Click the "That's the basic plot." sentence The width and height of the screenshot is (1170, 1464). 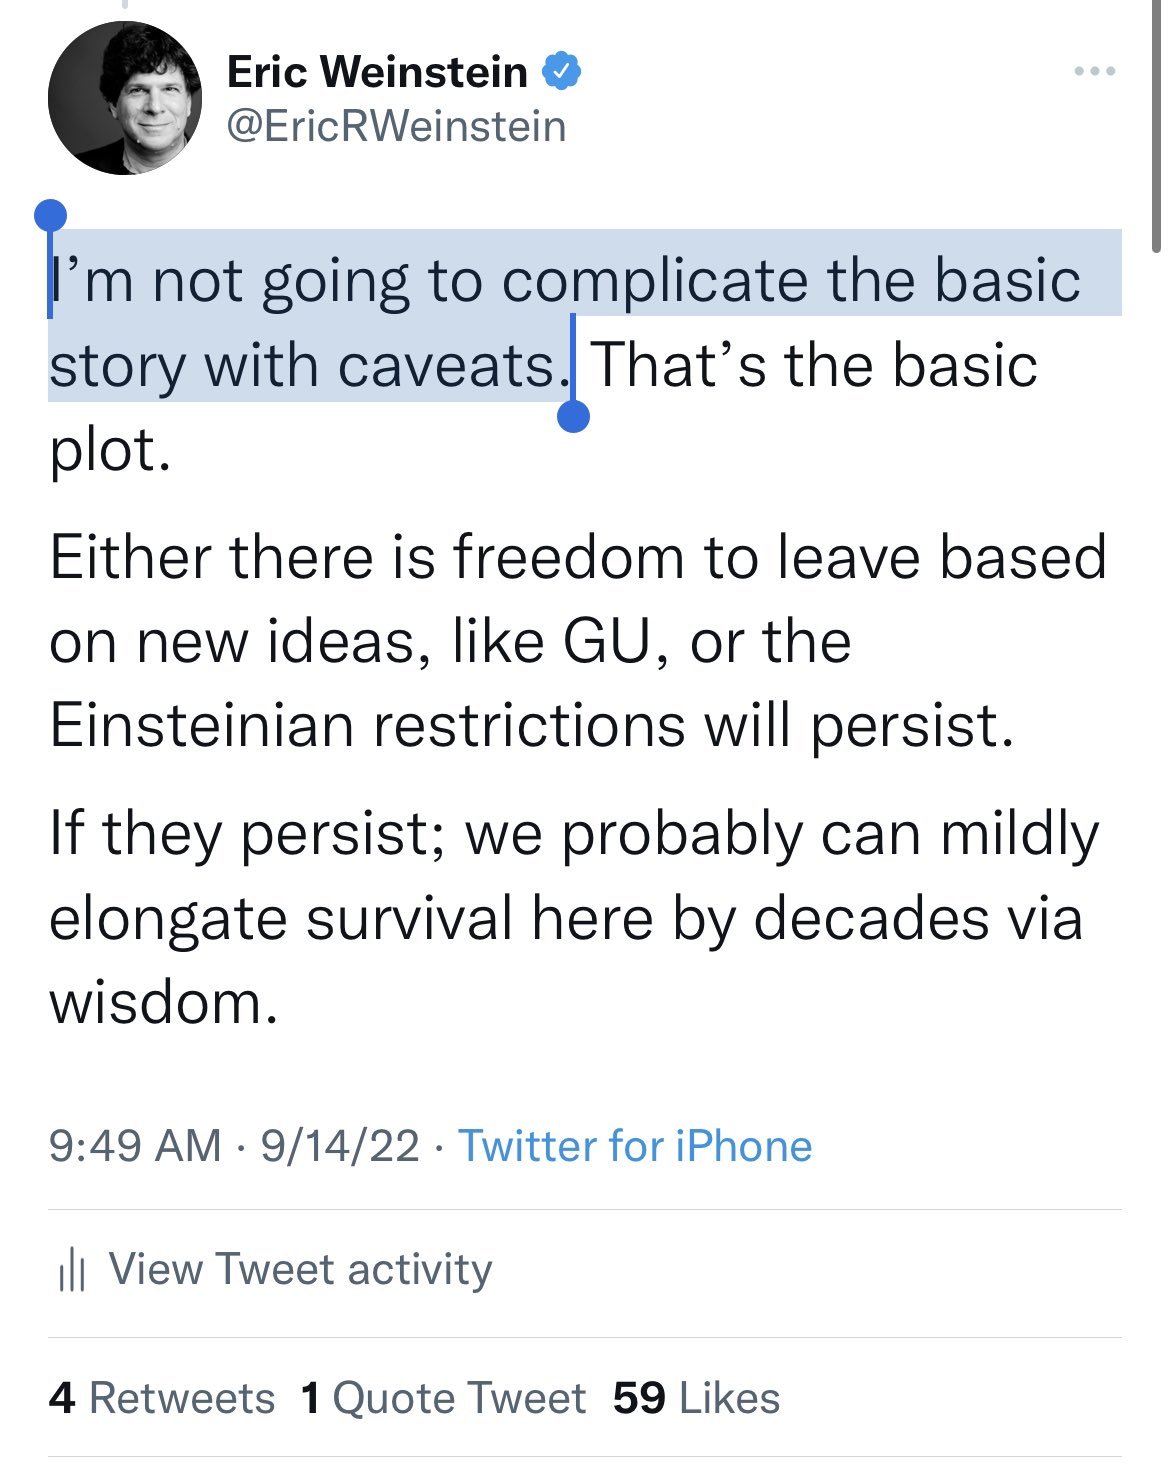point(814,365)
